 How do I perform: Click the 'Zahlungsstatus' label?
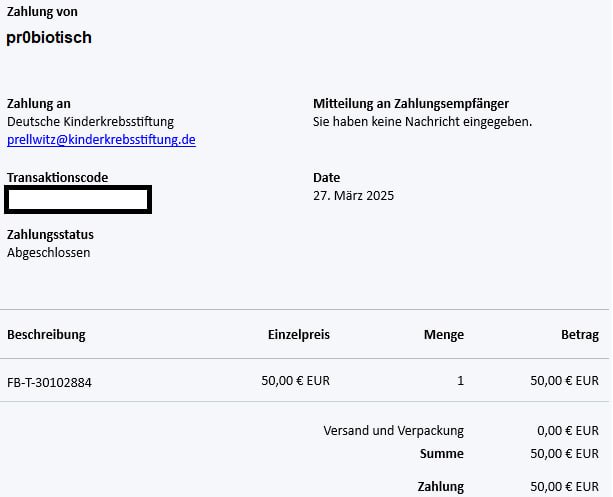click(50, 234)
